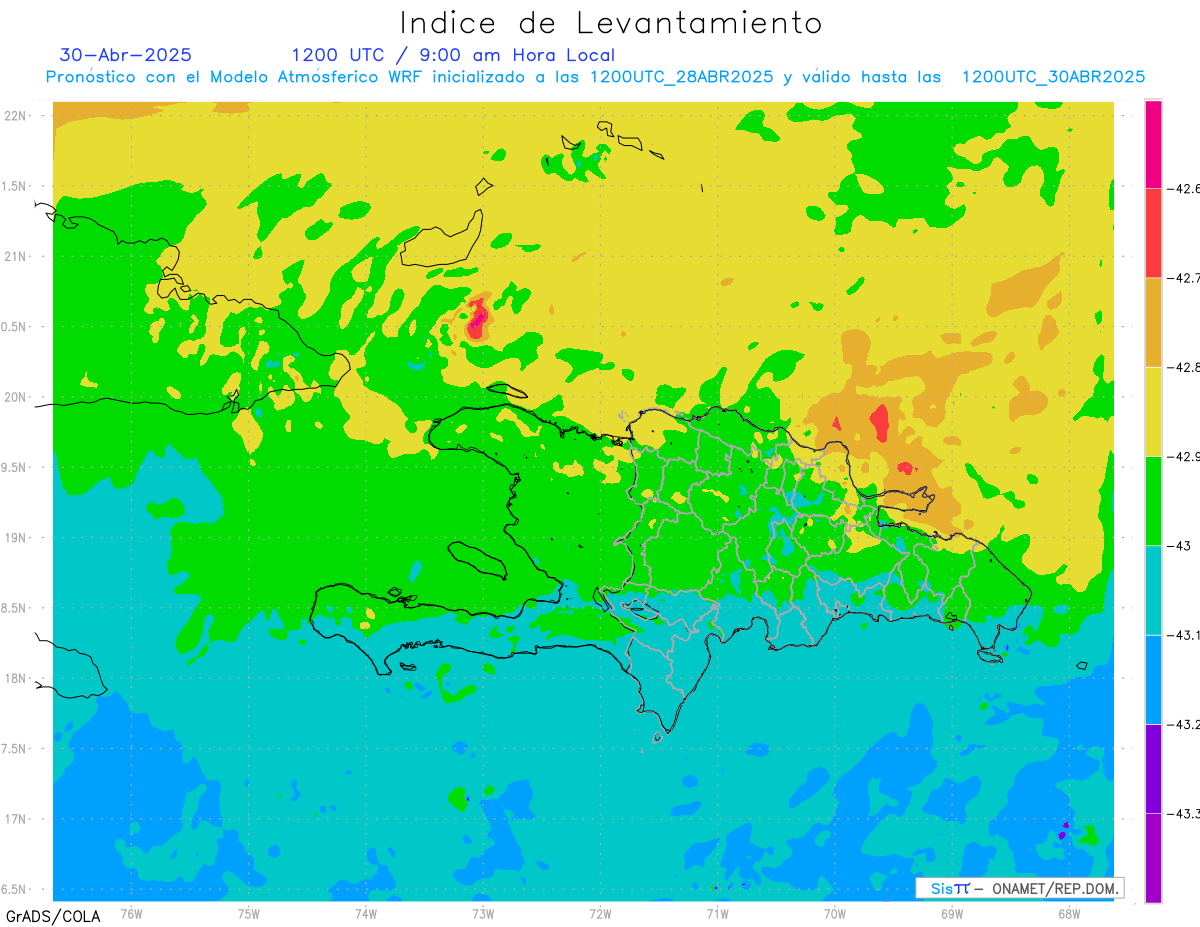The width and height of the screenshot is (1200, 927).
Task: Click the "76W" longitude label
Action: (131, 914)
